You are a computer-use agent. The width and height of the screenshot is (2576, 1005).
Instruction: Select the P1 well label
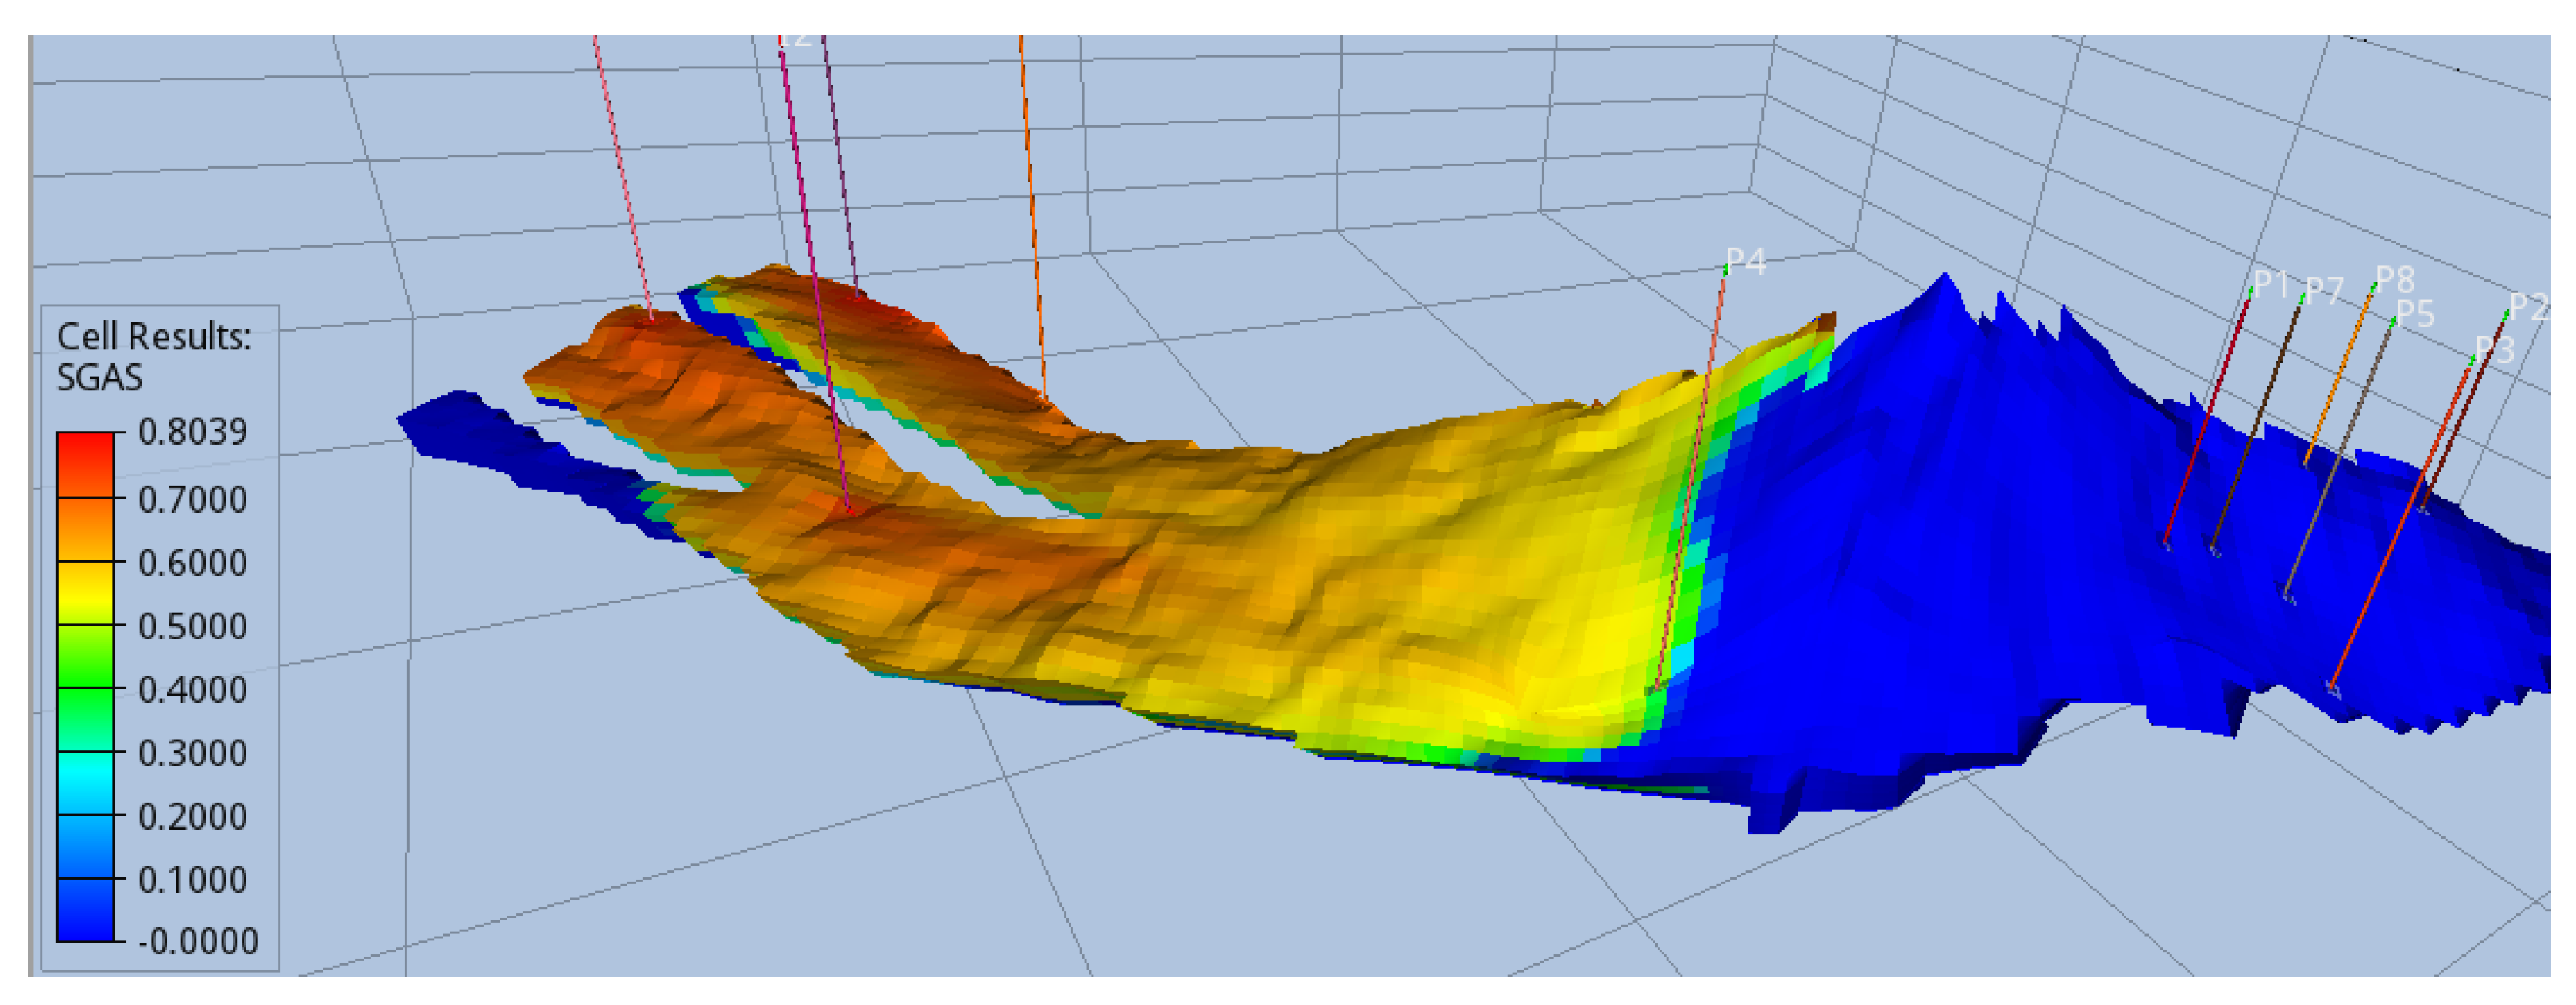(2271, 285)
